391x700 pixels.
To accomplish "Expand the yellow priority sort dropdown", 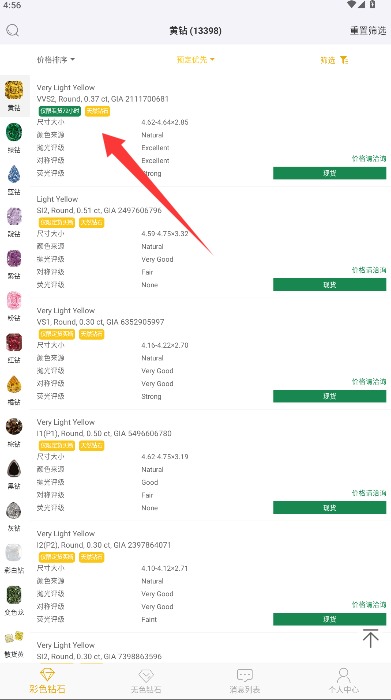I will [196, 59].
